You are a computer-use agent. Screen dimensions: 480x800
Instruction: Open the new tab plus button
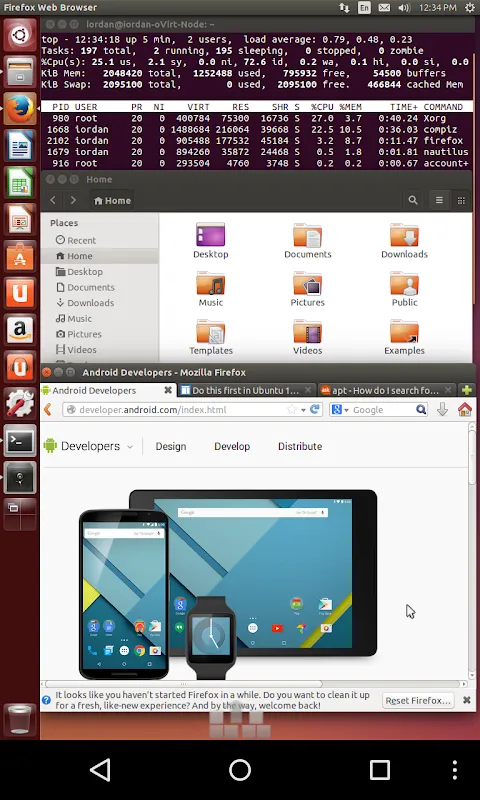tap(467, 390)
